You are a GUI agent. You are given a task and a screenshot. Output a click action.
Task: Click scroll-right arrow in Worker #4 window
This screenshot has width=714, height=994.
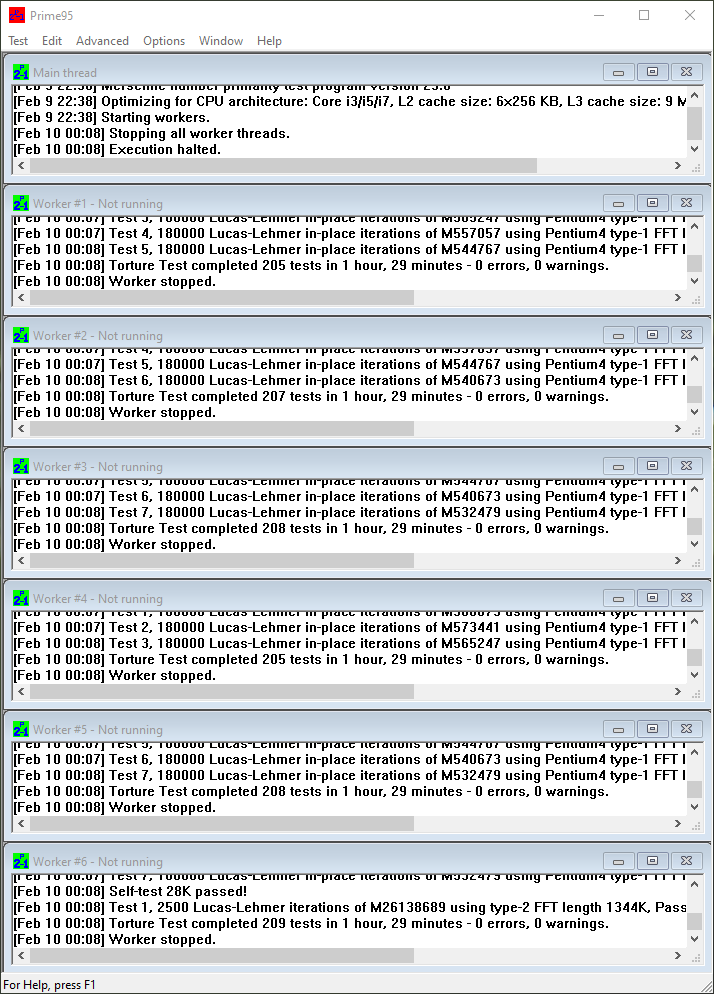coord(678,692)
